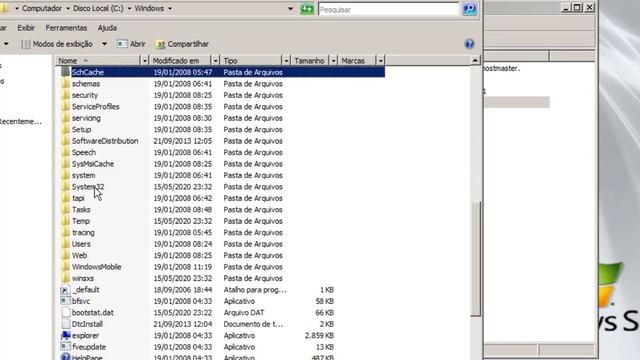Open the Marcas column filter dropdown
Image resolution: width=640 pixels, height=360 pixels.
pos(380,61)
